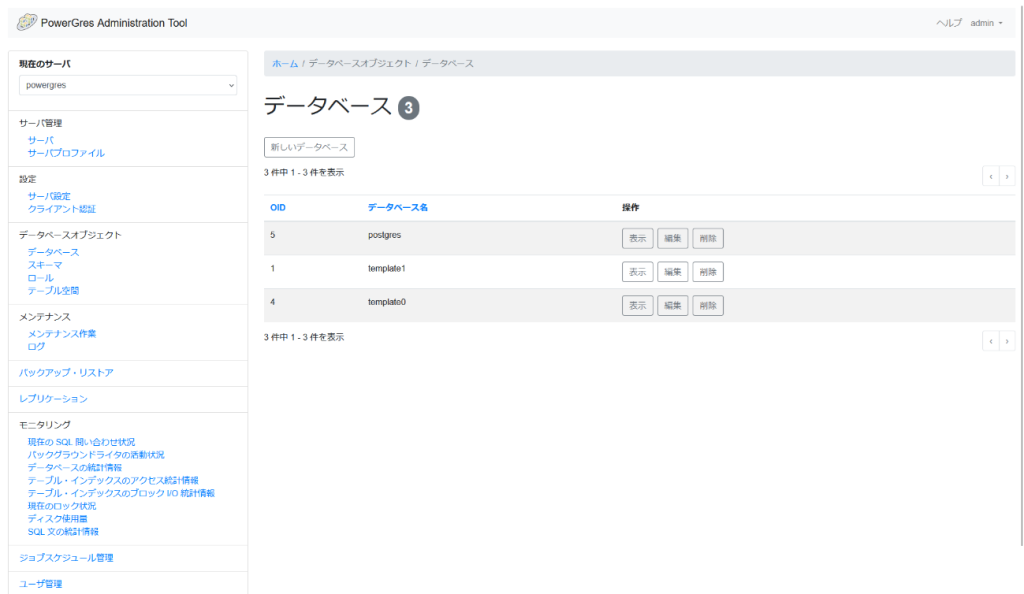Click 表示 for postgres database
Image resolution: width=1024 pixels, height=594 pixels.
(x=637, y=238)
